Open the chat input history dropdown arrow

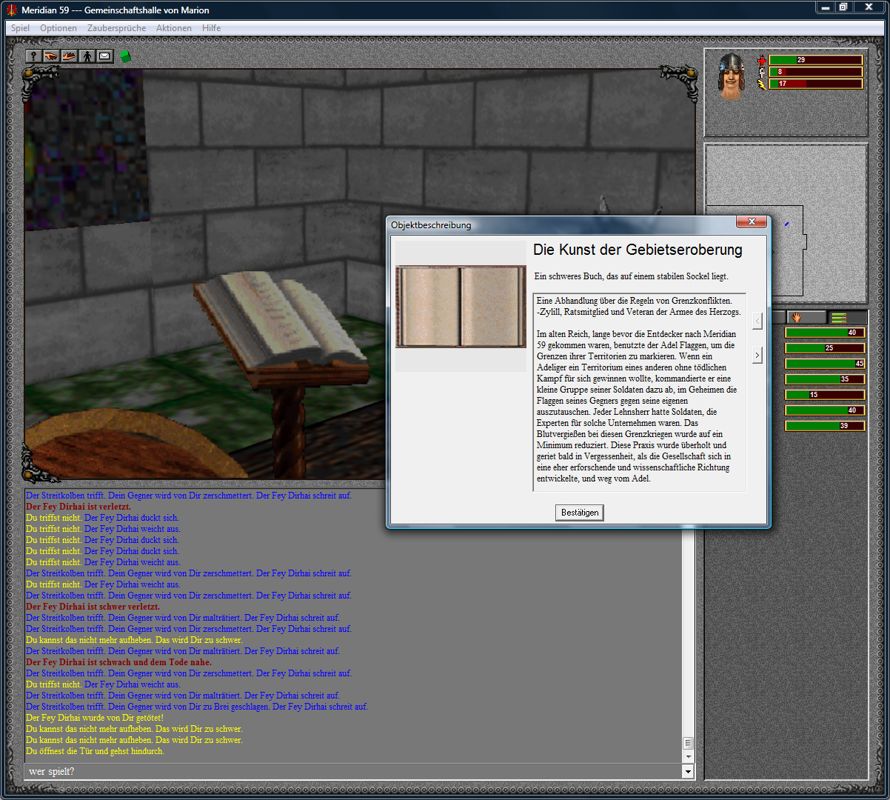(x=688, y=771)
